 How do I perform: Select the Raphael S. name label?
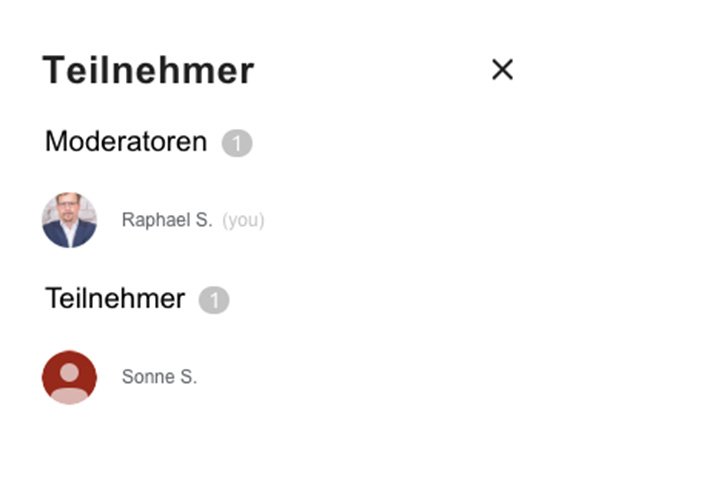click(167, 220)
